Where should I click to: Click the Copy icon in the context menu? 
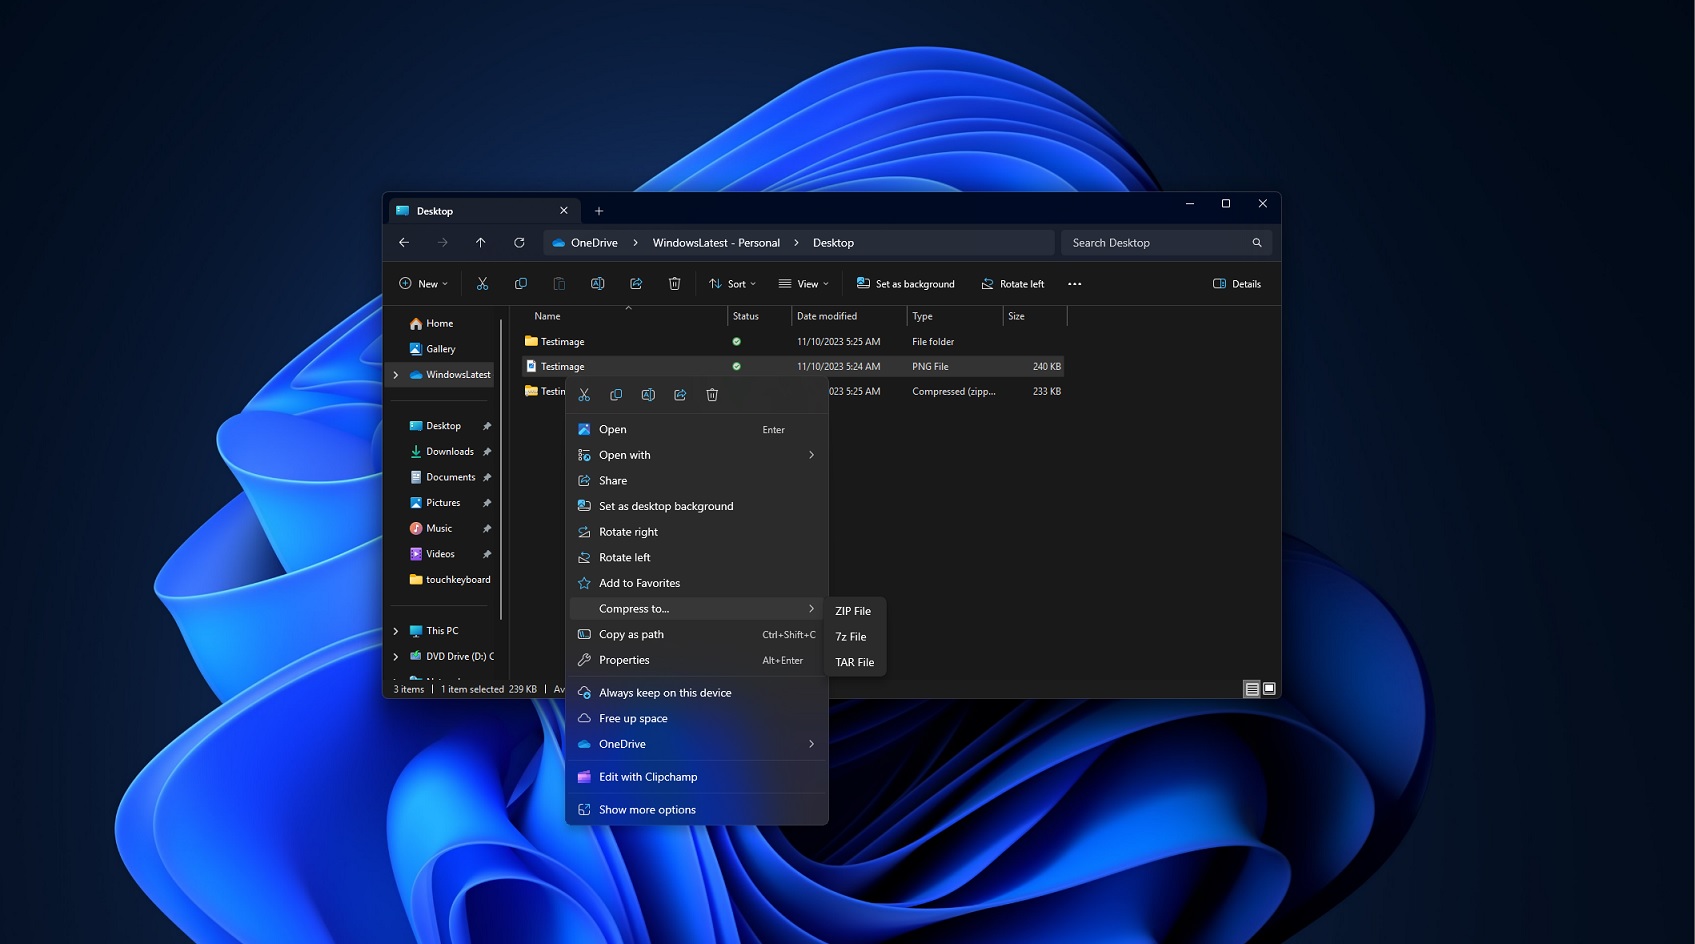pyautogui.click(x=616, y=394)
